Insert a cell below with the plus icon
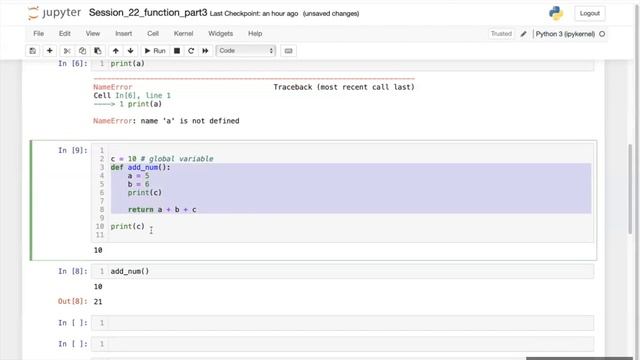This screenshot has width=640, height=360. [49, 51]
